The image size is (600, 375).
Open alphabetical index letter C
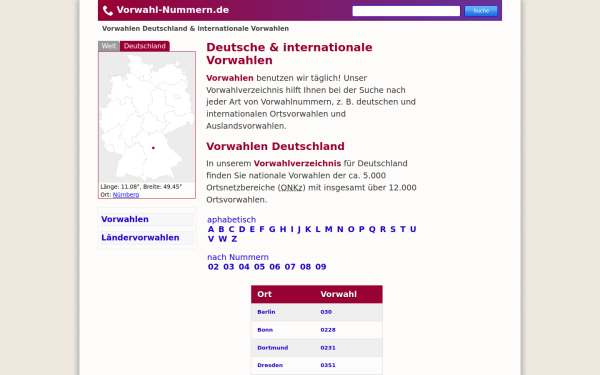[x=231, y=229]
